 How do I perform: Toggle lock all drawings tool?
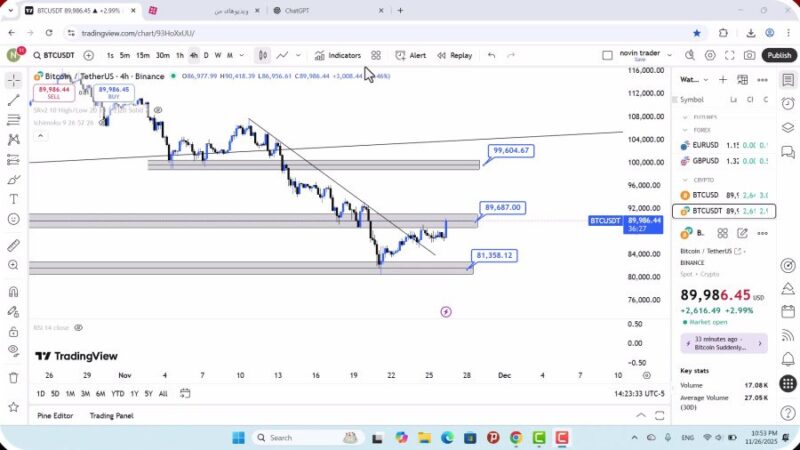[13, 329]
